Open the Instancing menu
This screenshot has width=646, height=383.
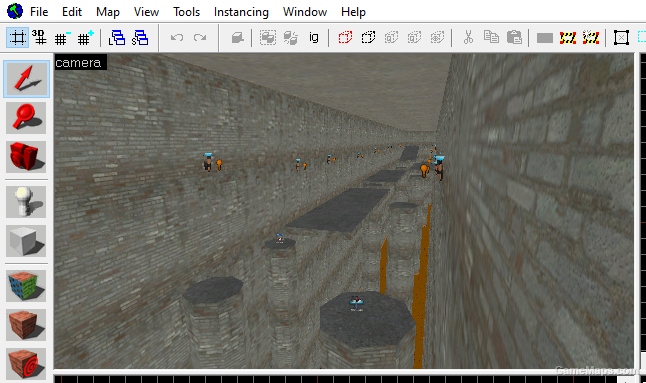pos(241,12)
